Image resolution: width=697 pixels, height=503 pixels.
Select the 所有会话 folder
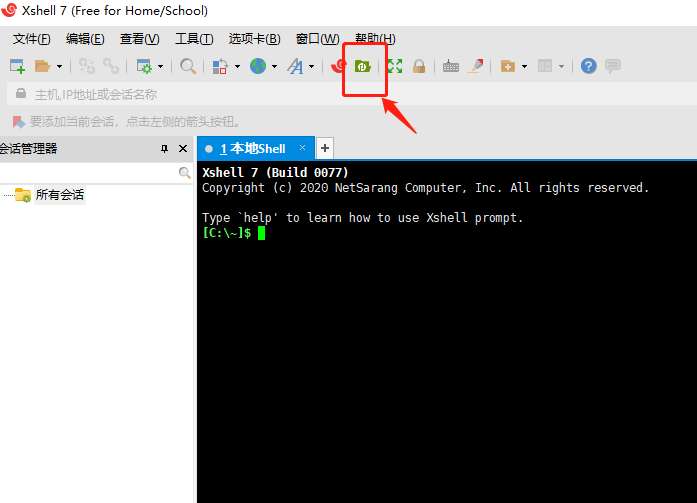[60, 195]
